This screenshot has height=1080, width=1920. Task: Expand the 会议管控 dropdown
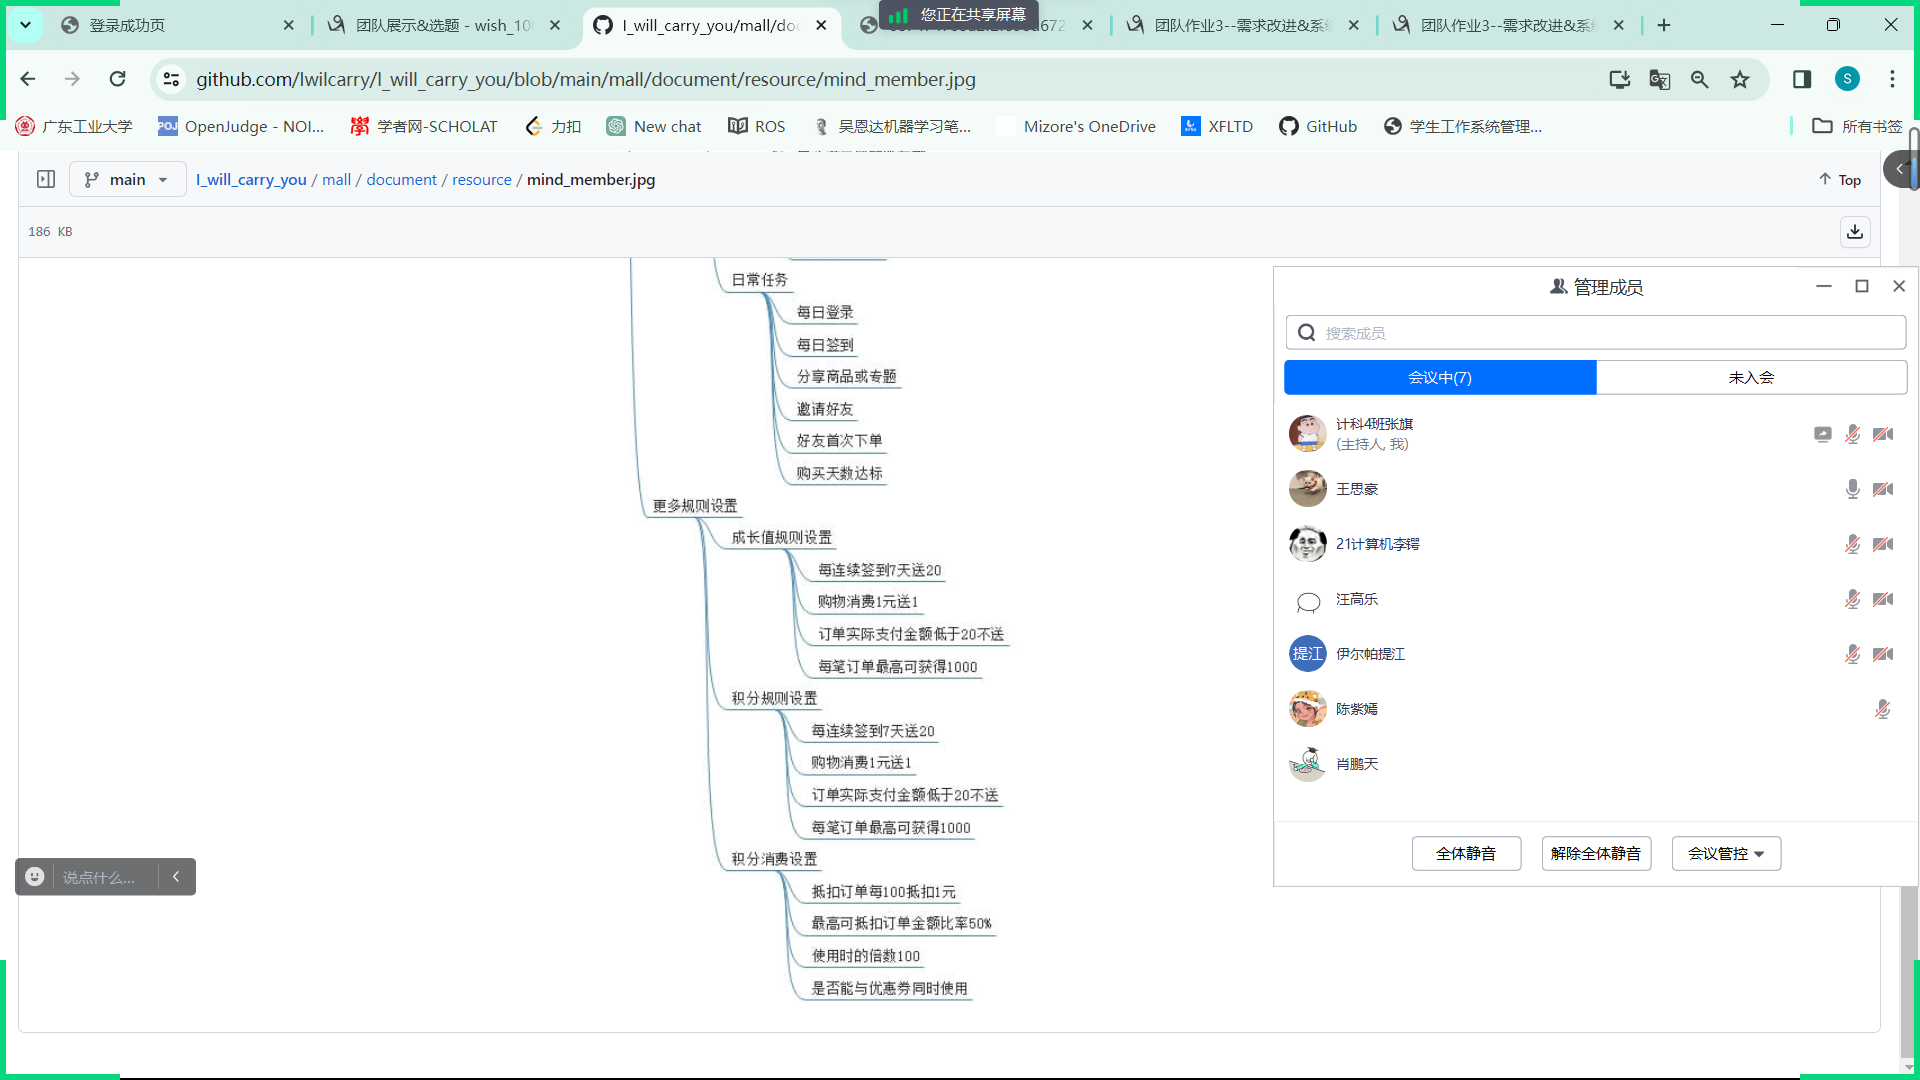[1726, 853]
